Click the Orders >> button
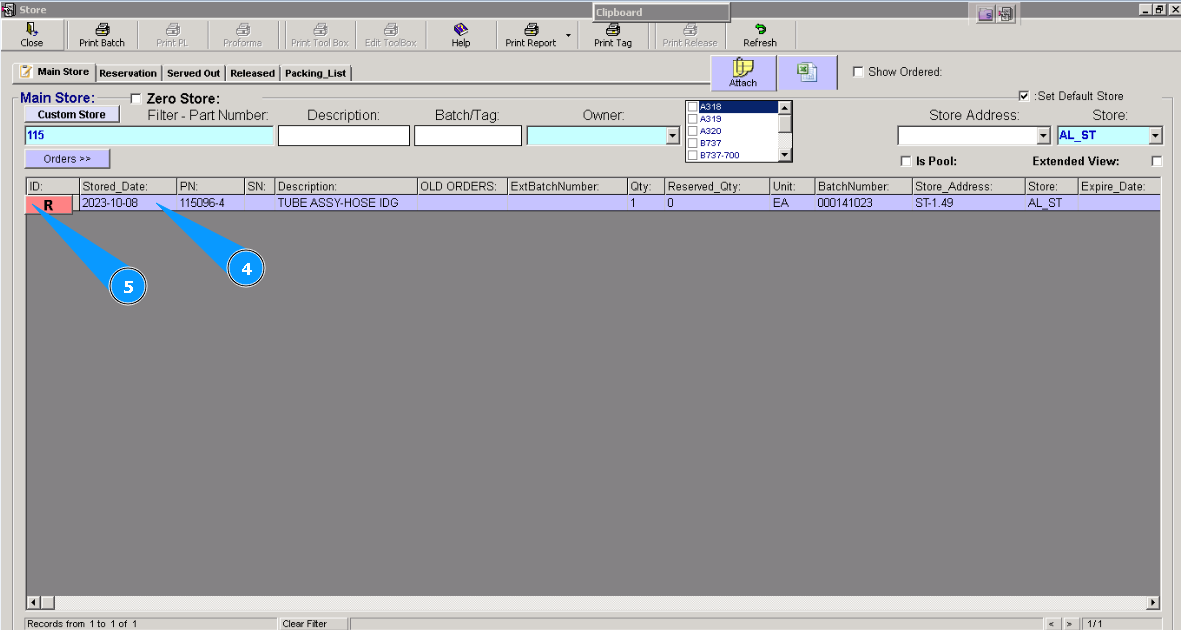The width and height of the screenshot is (1181, 630). pyautogui.click(x=67, y=159)
